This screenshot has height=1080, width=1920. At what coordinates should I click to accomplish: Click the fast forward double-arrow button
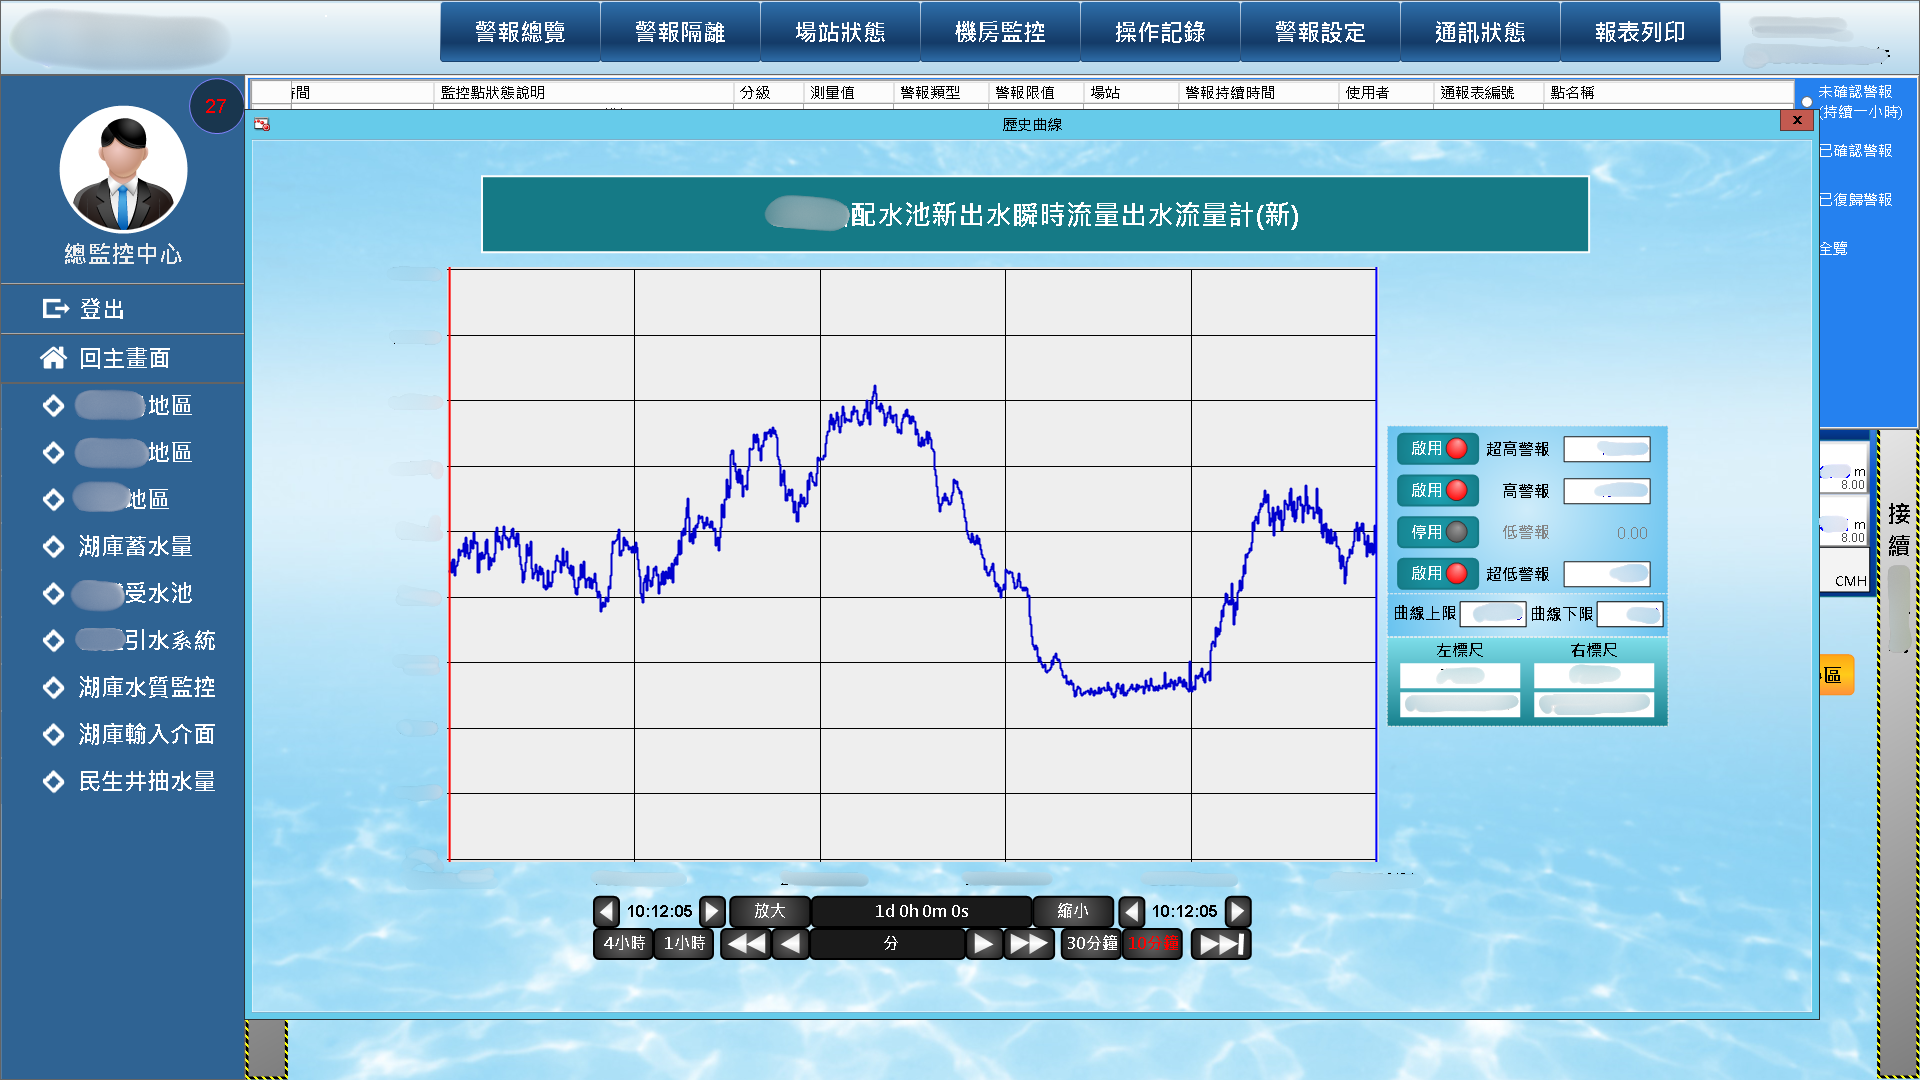click(x=1028, y=943)
